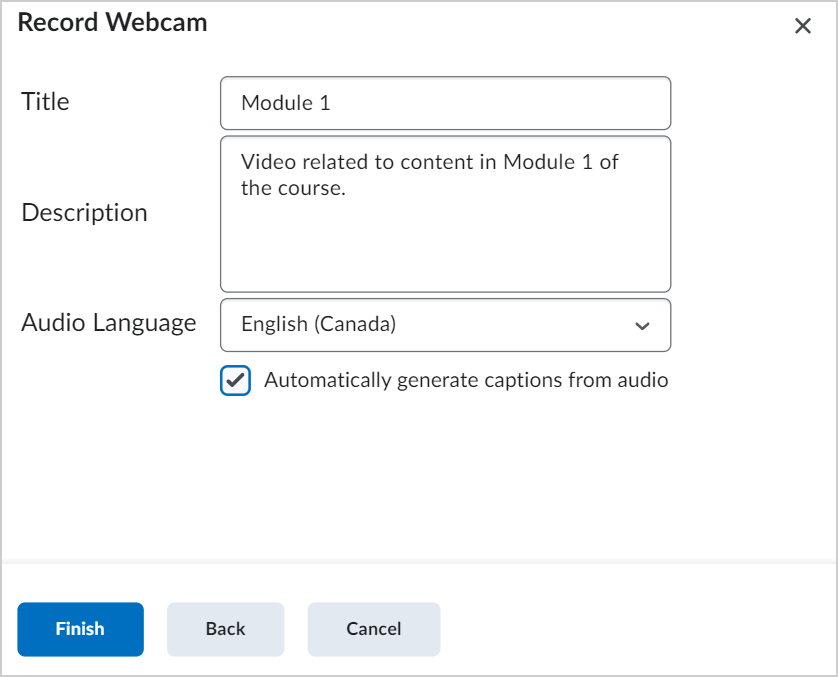Select the English (Canada) combo box value
The width and height of the screenshot is (838, 677).
click(x=320, y=325)
